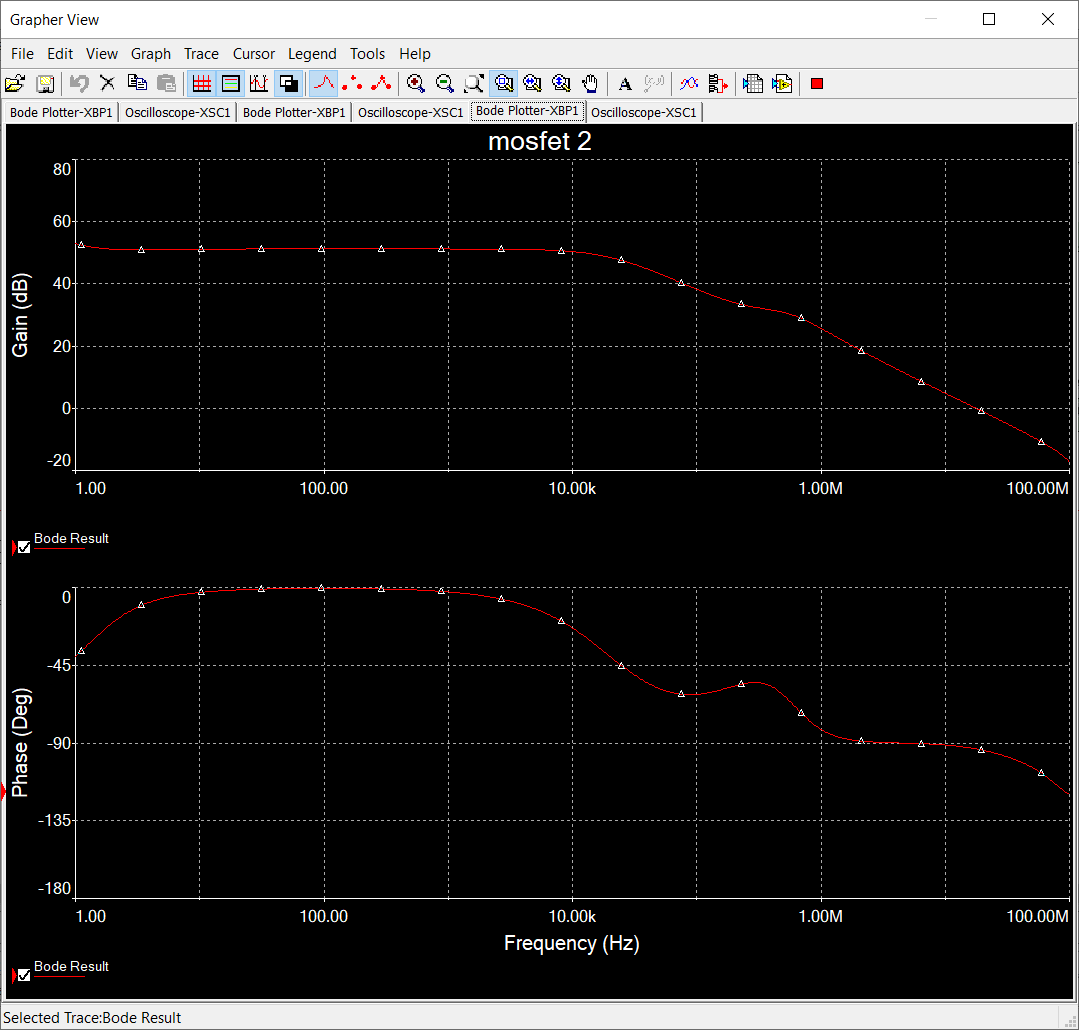Click the zoom out magnifier icon

pyautogui.click(x=445, y=84)
